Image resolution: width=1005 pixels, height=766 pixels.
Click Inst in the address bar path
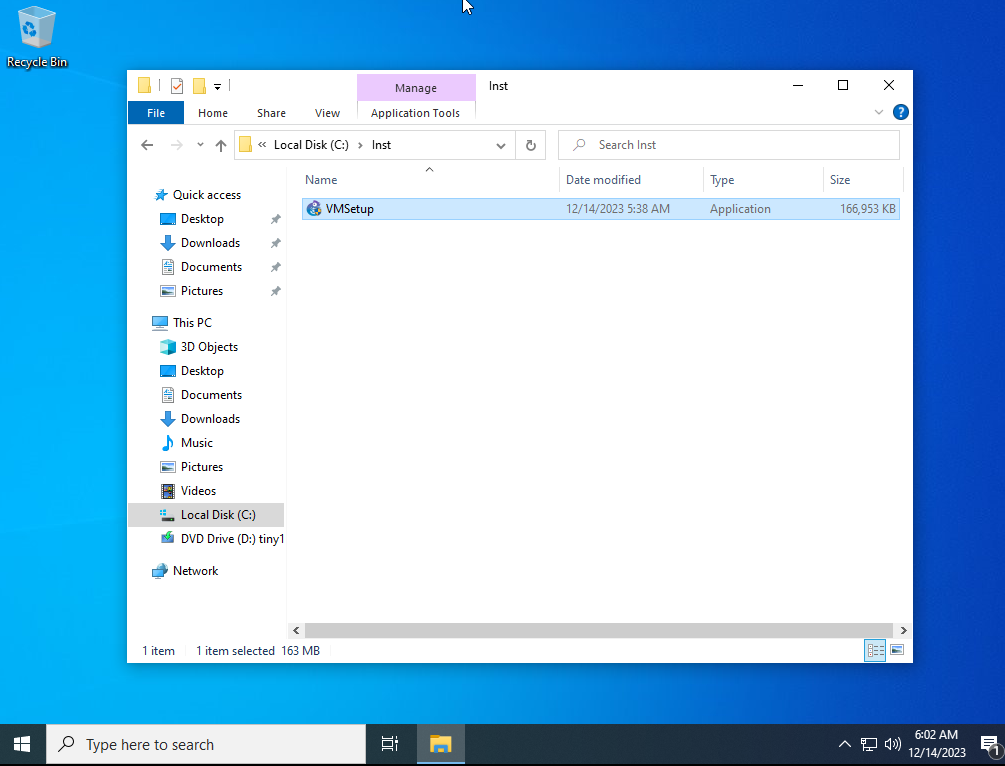(381, 145)
